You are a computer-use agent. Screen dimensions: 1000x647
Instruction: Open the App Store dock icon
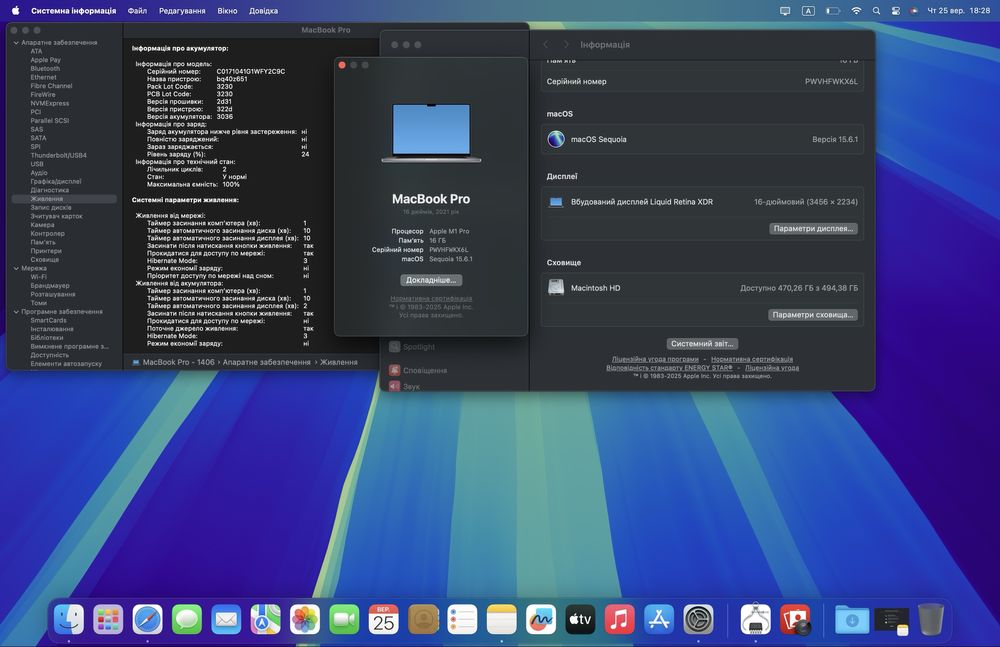[x=659, y=620]
